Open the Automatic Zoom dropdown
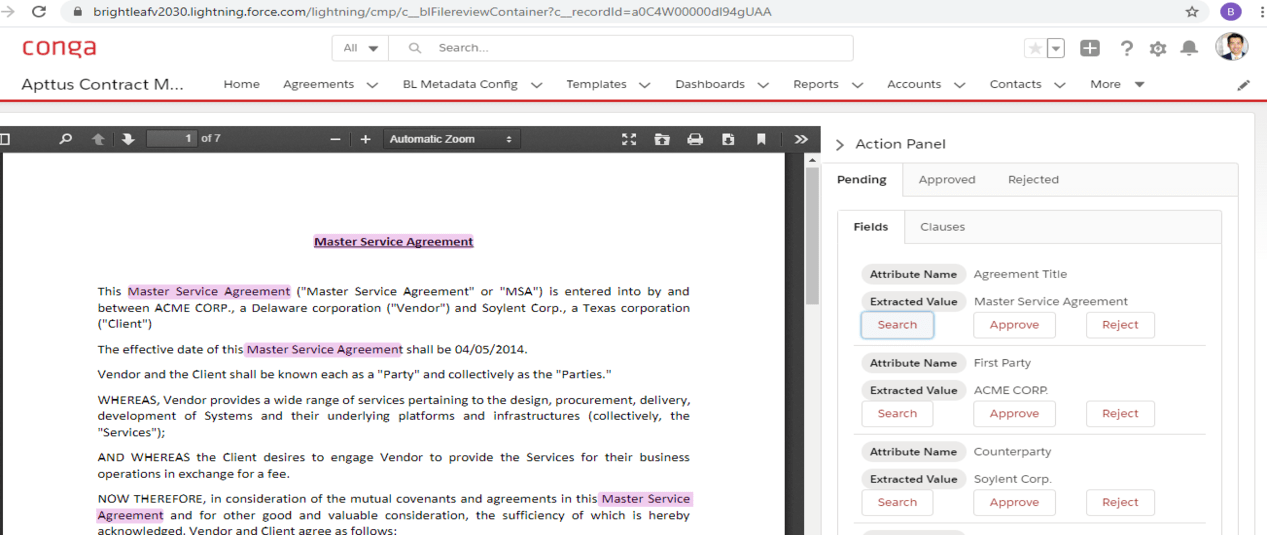 click(x=450, y=139)
